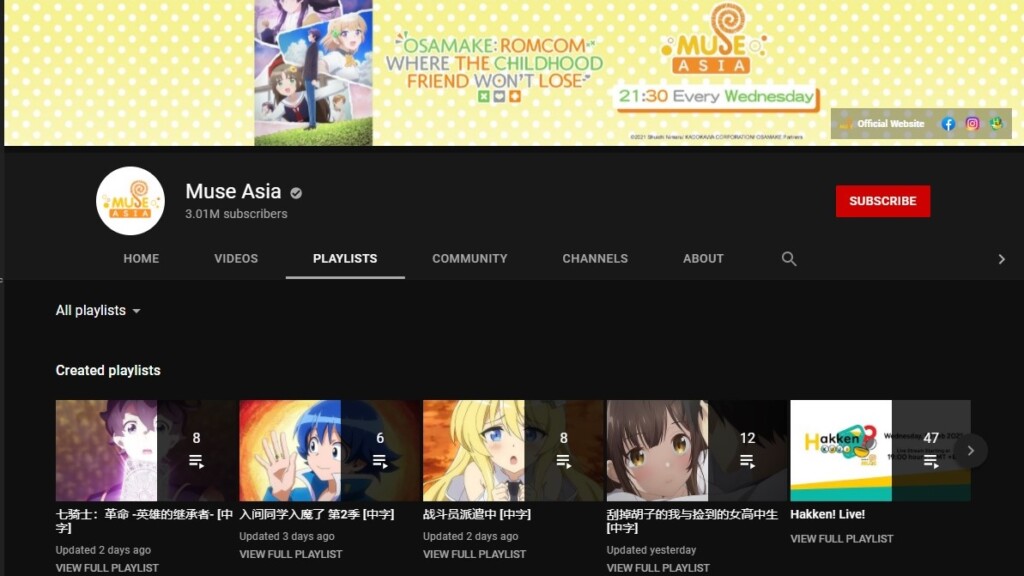Expand the All playlists dropdown
The height and width of the screenshot is (576, 1024).
98,310
